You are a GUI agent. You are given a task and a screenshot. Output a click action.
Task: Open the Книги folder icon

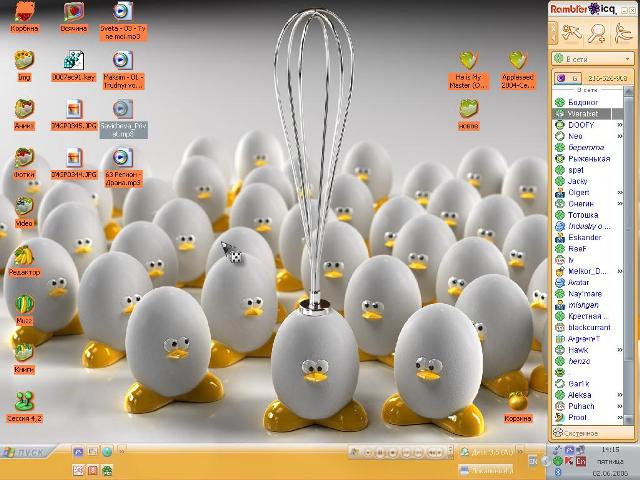click(x=24, y=358)
